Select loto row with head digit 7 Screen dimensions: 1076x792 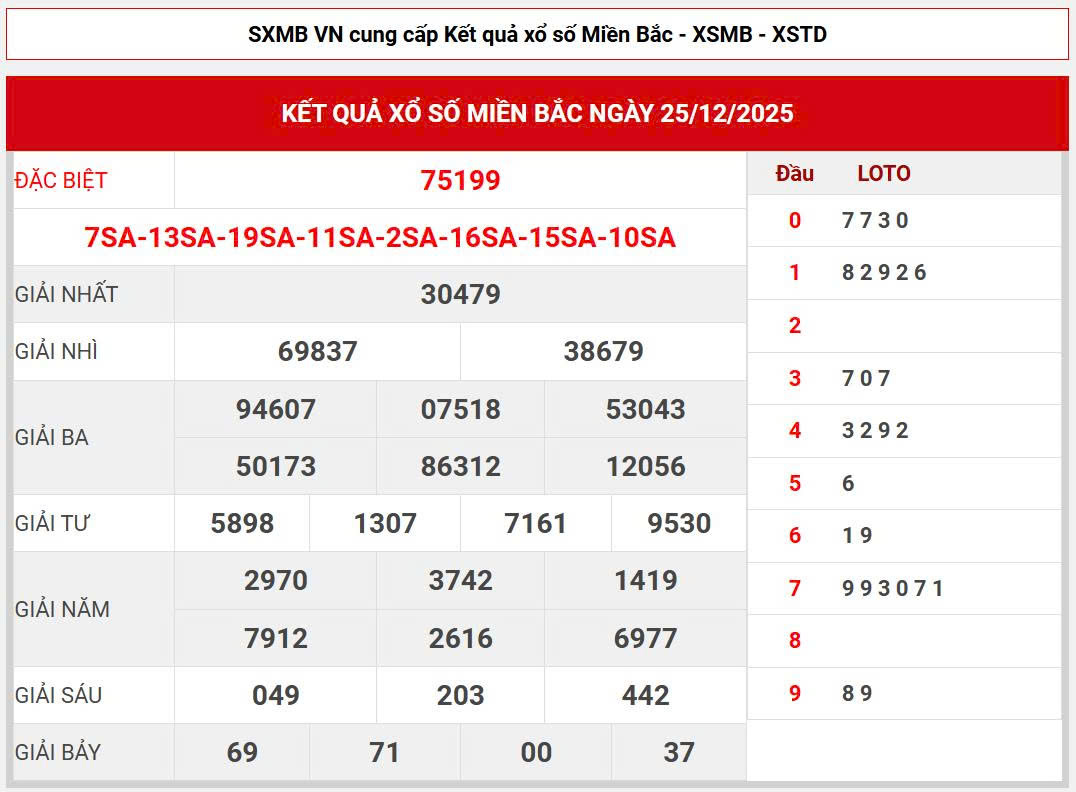[892, 588]
